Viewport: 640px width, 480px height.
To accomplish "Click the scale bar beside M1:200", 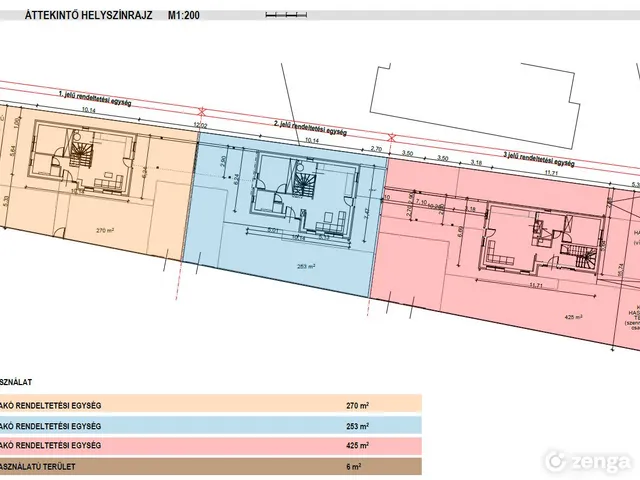I will click(x=286, y=15).
